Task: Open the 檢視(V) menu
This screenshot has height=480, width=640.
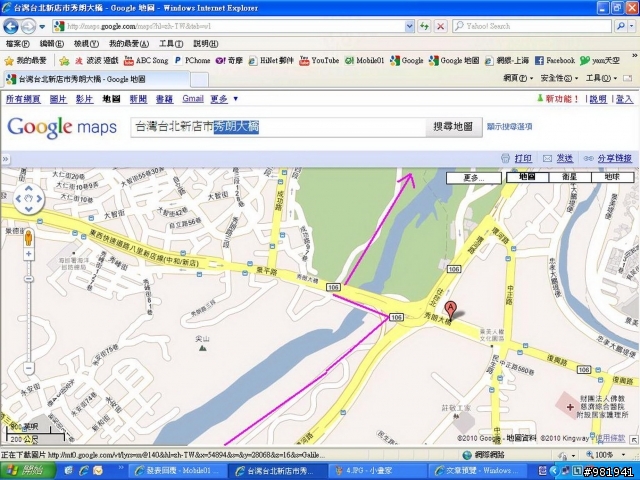Action: pyautogui.click(x=86, y=44)
